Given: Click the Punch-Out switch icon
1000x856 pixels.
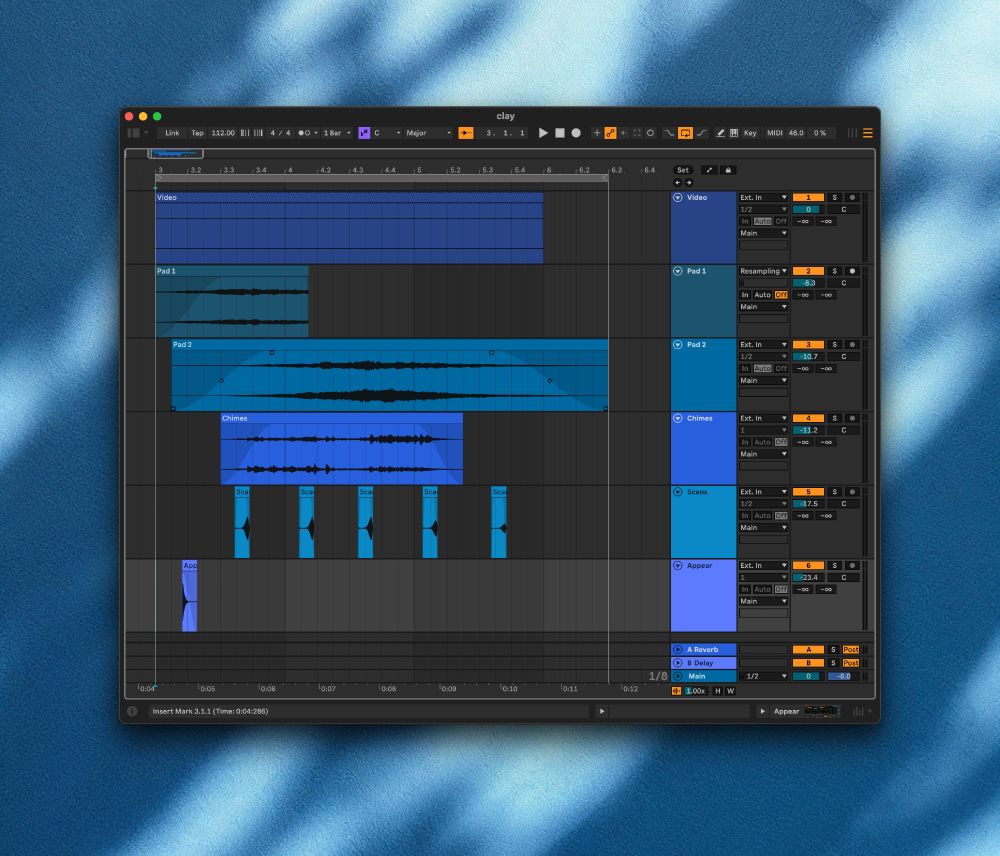Looking at the screenshot, I should coord(702,133).
